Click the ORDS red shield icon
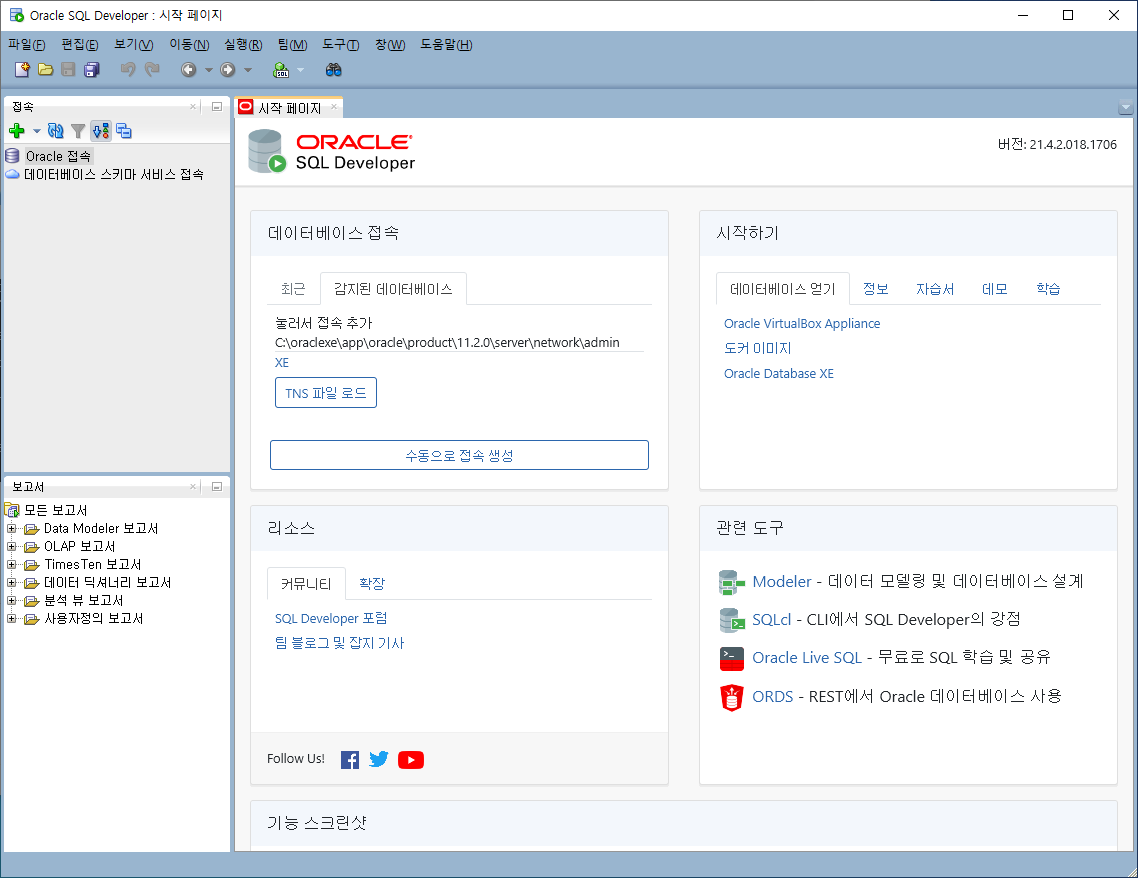This screenshot has width=1138, height=878. point(732,697)
